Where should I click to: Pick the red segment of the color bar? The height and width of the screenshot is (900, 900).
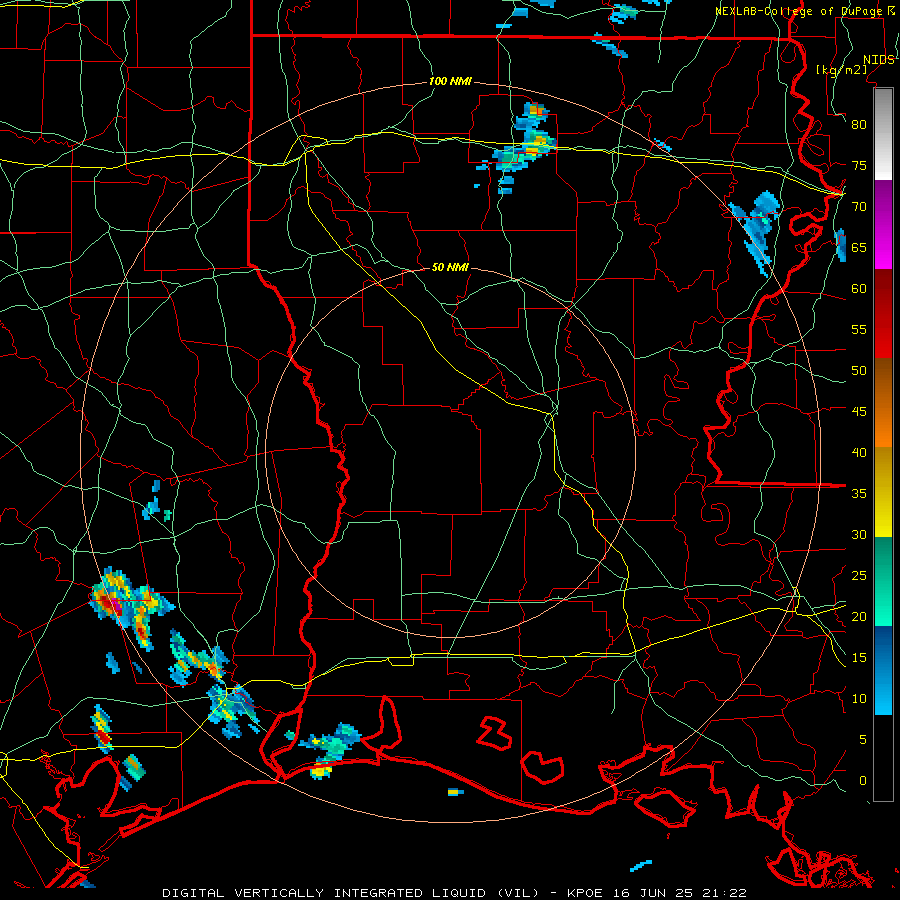click(884, 314)
